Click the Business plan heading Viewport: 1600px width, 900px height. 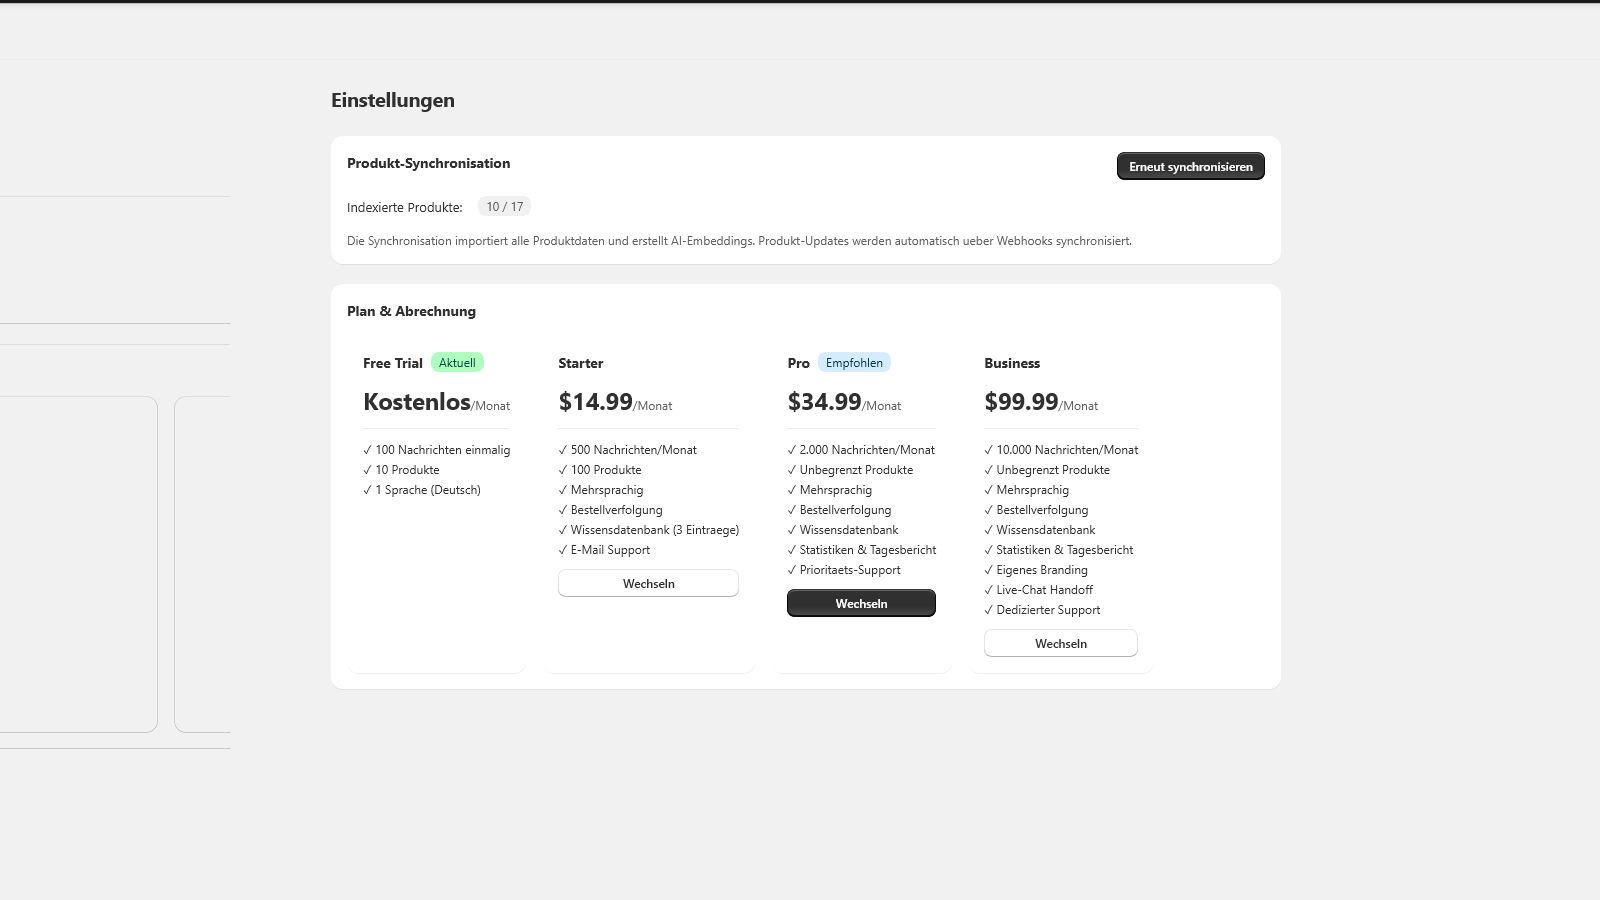coord(1012,363)
